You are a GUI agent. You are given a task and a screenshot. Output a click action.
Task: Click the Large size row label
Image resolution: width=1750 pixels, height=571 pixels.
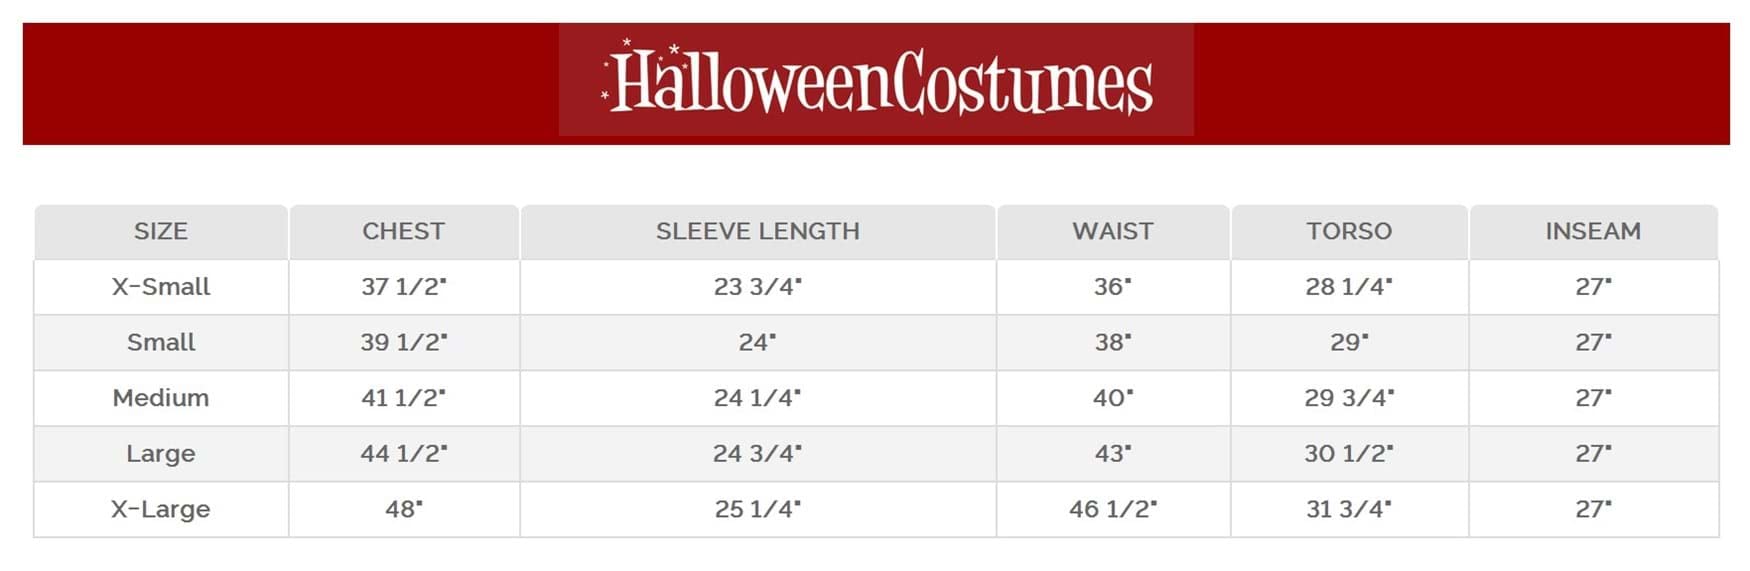pos(161,453)
